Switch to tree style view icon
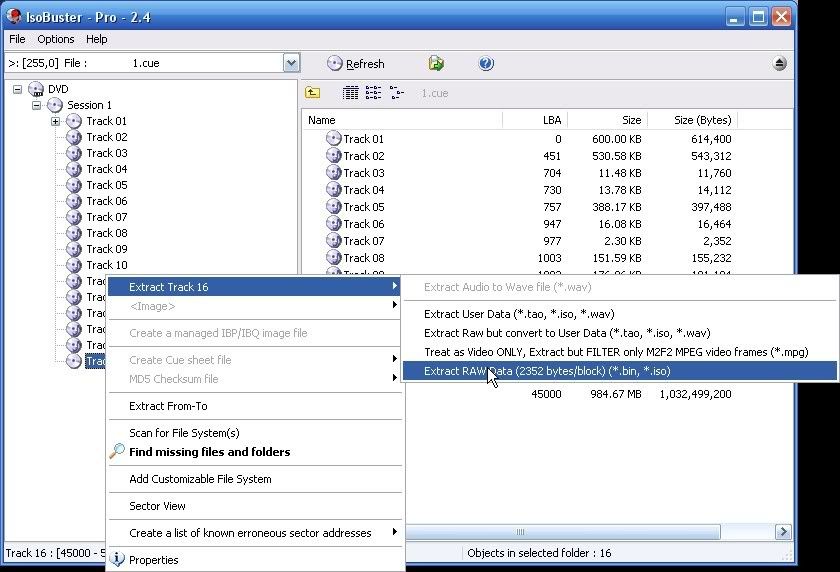 click(396, 93)
